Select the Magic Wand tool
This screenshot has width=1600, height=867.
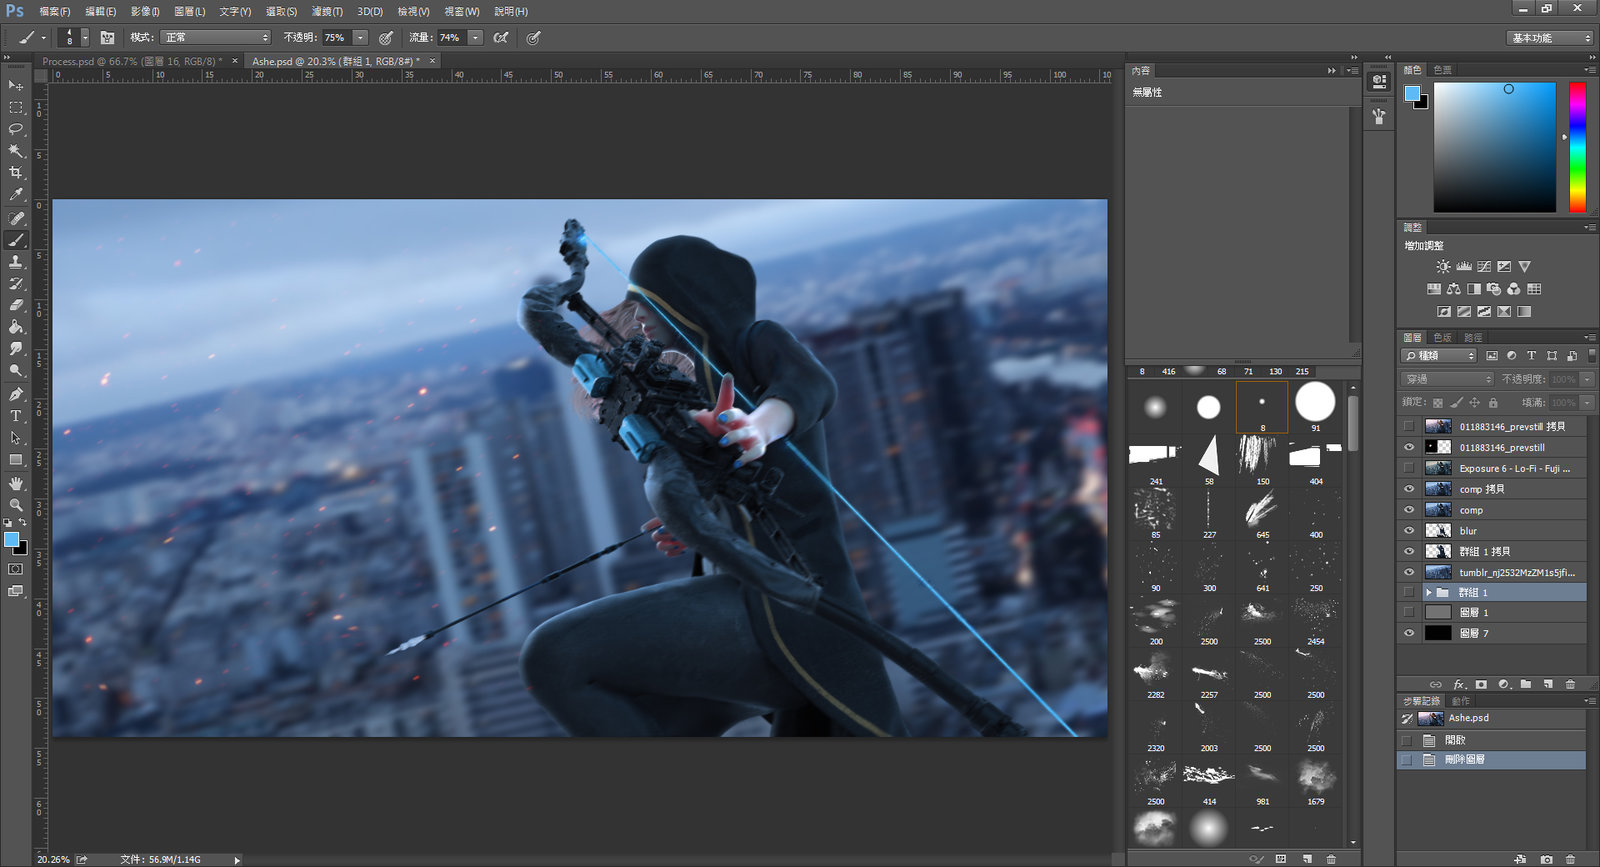16,151
